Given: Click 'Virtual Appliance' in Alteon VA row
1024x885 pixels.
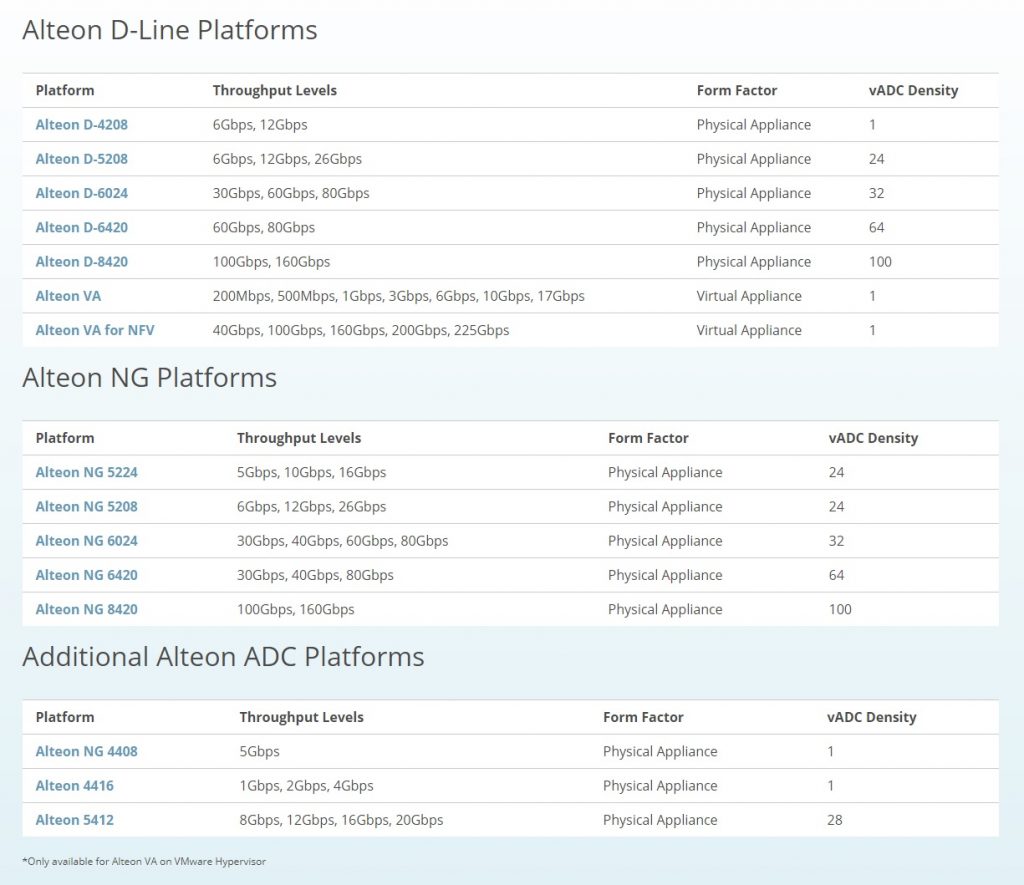Looking at the screenshot, I should click(x=749, y=296).
